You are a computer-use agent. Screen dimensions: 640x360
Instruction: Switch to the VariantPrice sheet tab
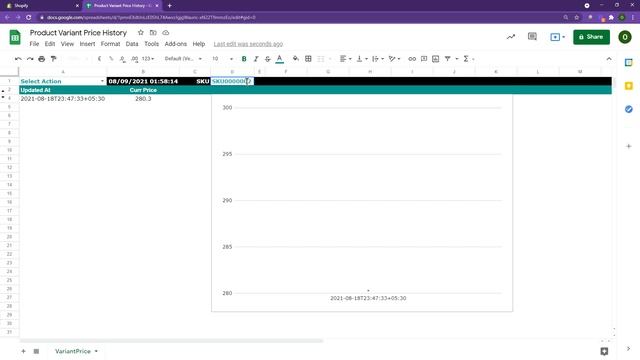(76, 351)
